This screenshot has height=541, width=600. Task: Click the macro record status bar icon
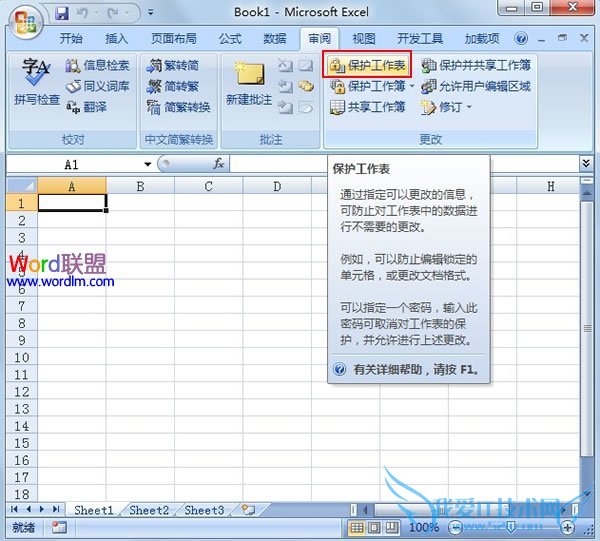[x=59, y=528]
